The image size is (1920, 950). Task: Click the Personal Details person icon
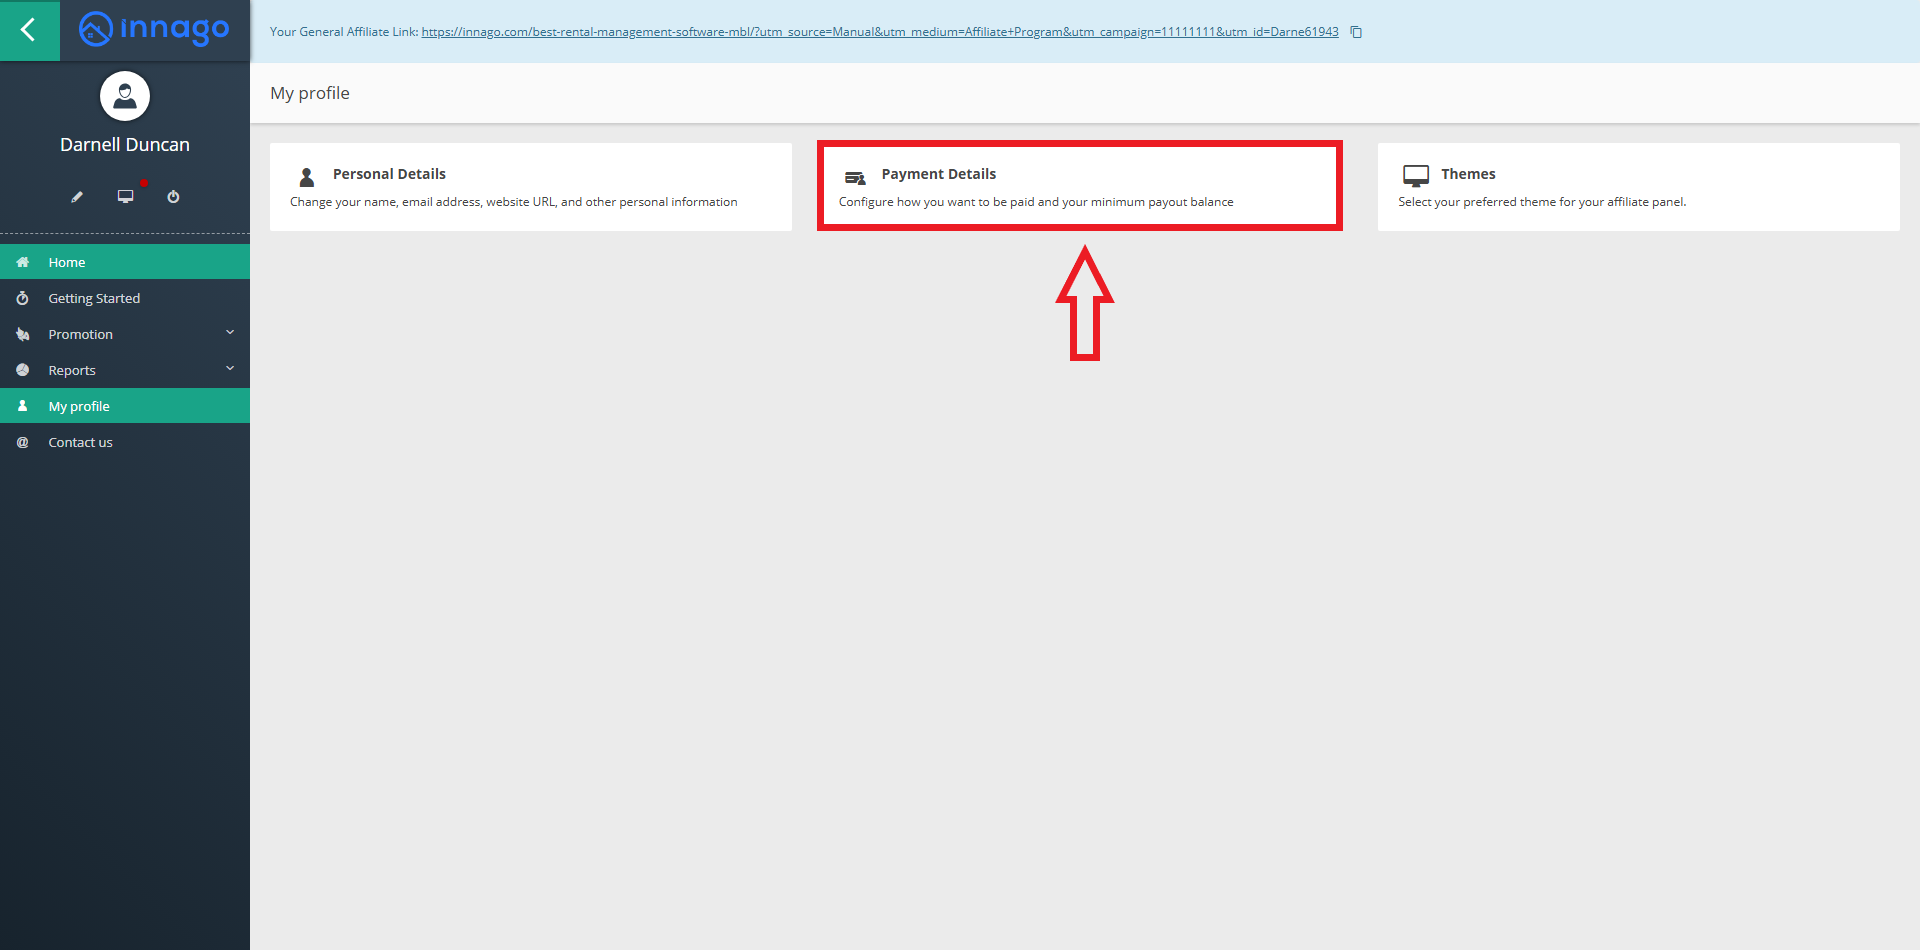point(307,177)
